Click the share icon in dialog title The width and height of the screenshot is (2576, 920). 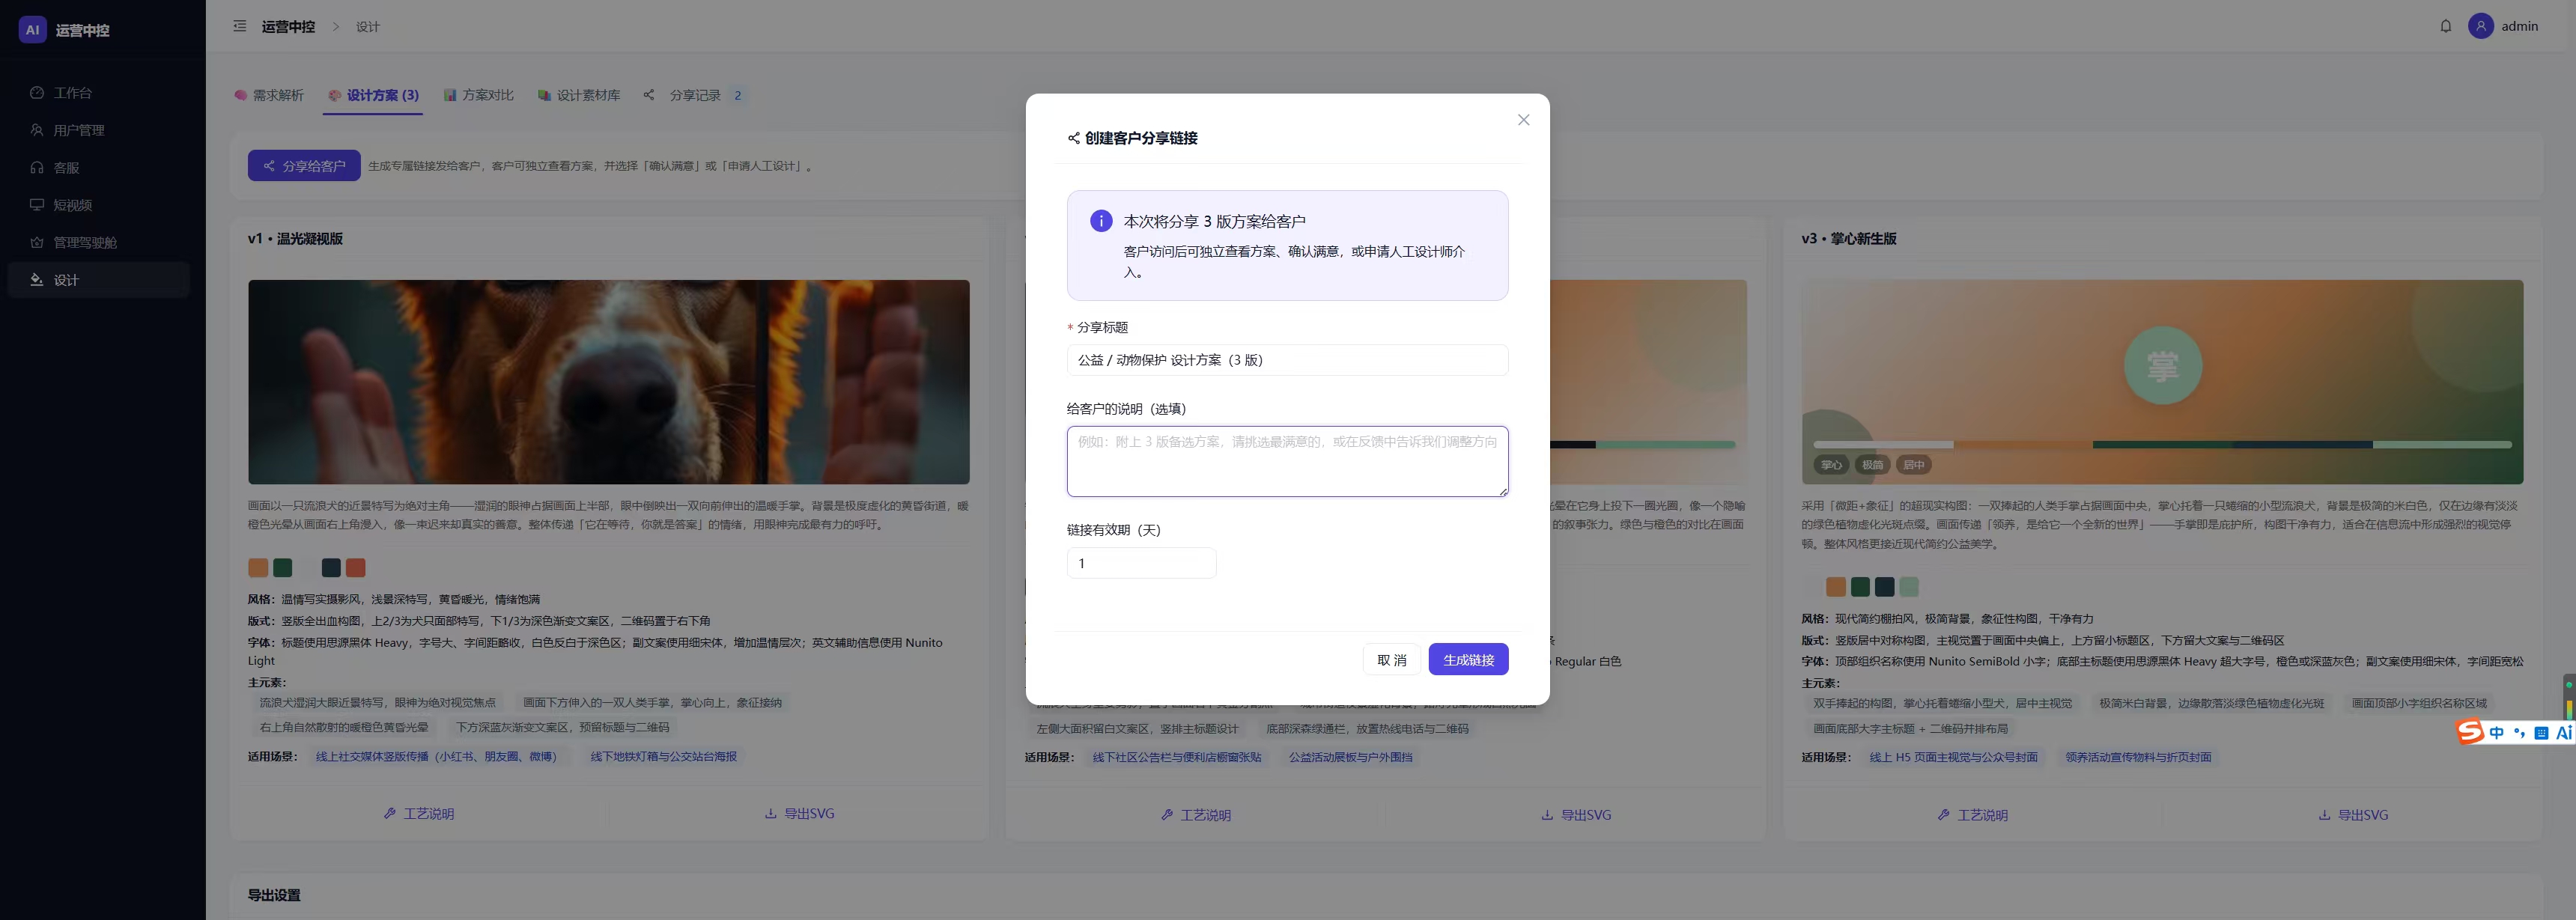coord(1073,138)
